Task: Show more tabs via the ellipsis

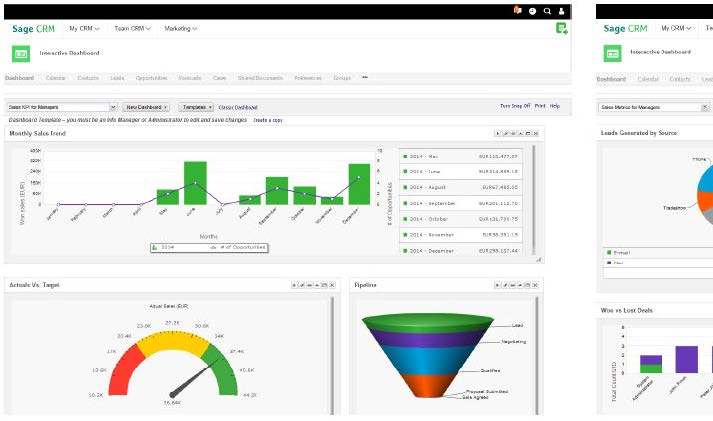Action: pos(365,78)
